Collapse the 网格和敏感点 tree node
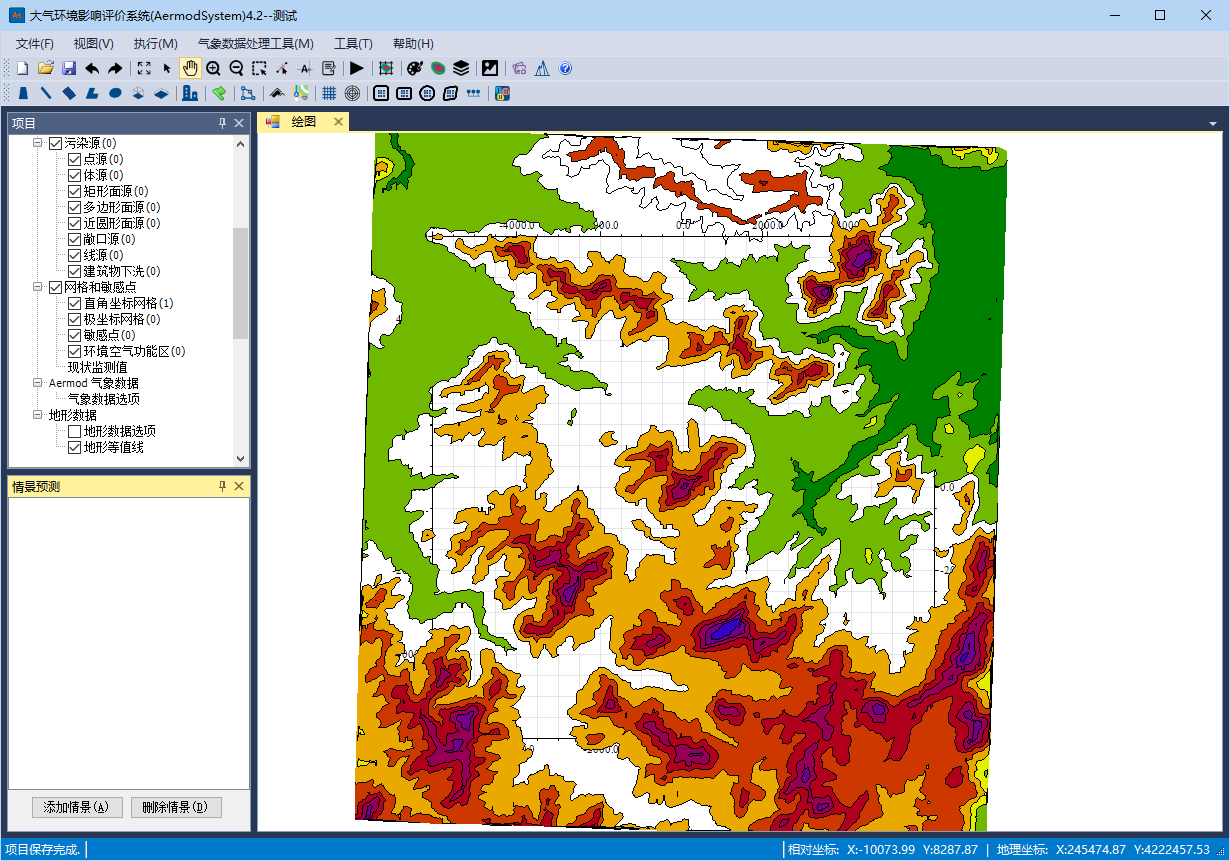 click(38, 287)
